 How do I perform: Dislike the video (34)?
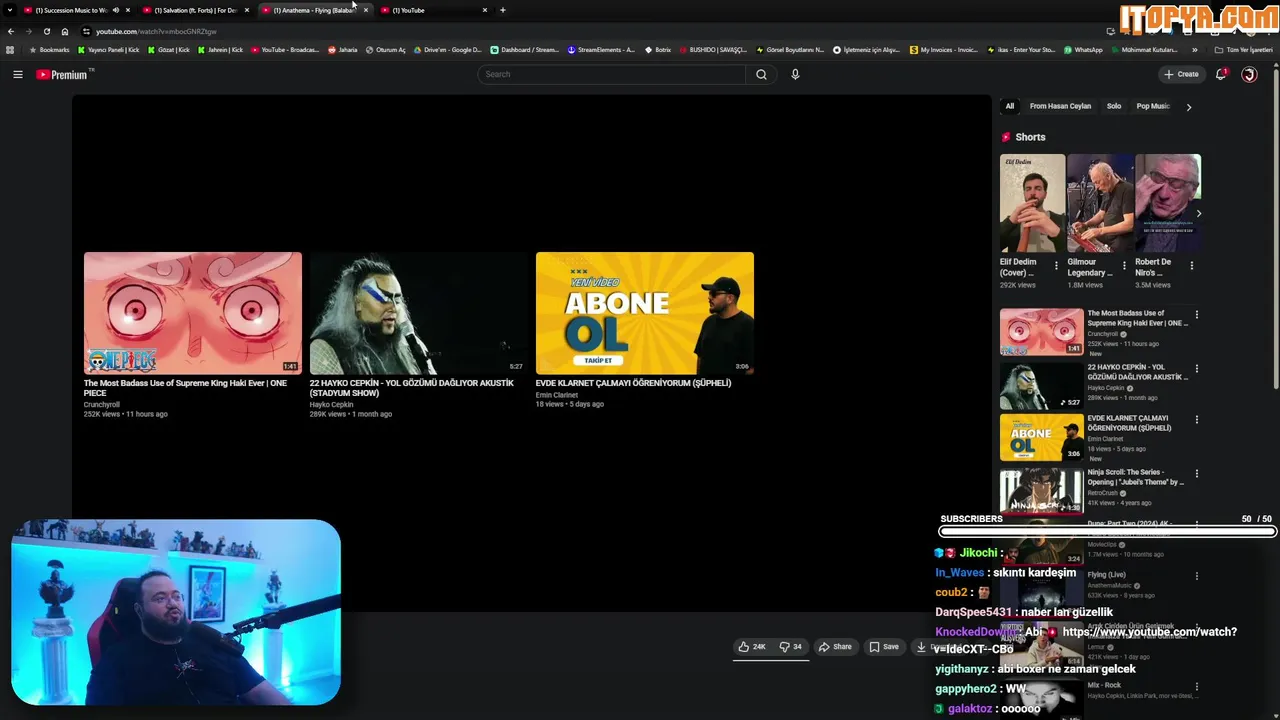coord(790,647)
